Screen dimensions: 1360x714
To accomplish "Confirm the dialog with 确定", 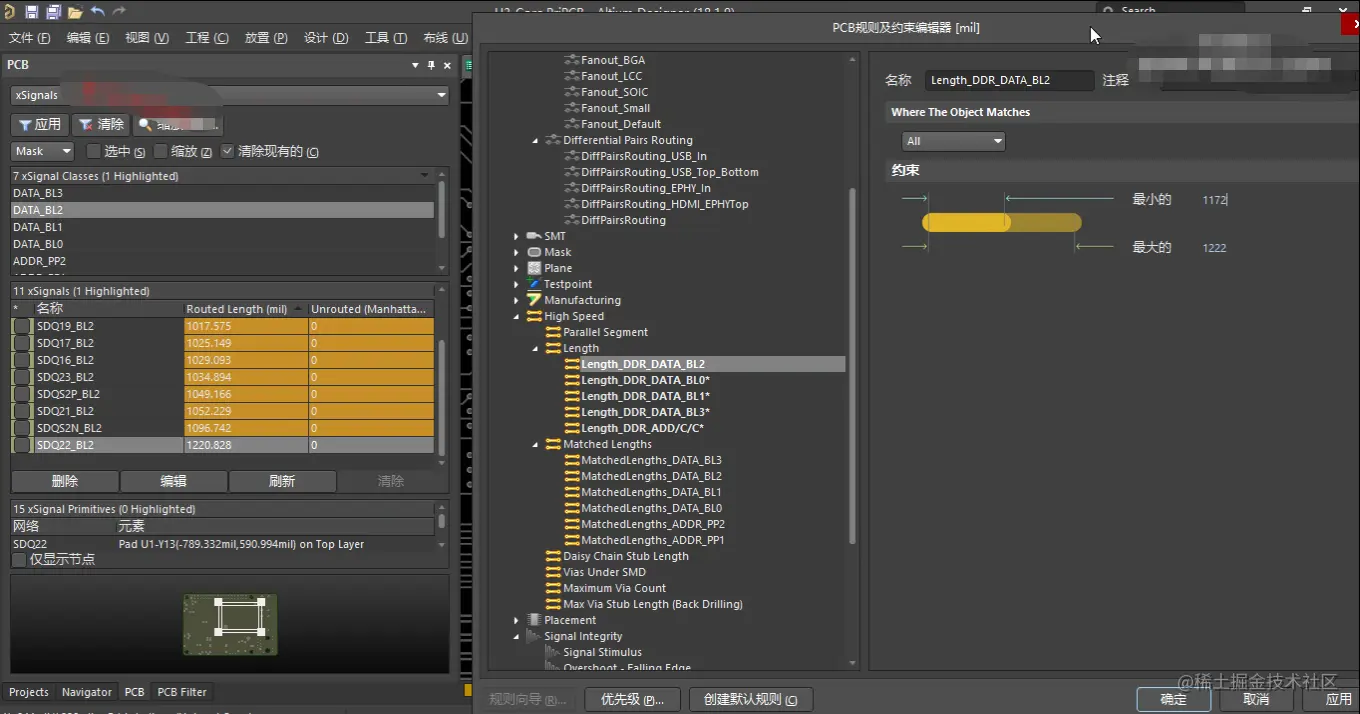I will coord(1173,699).
